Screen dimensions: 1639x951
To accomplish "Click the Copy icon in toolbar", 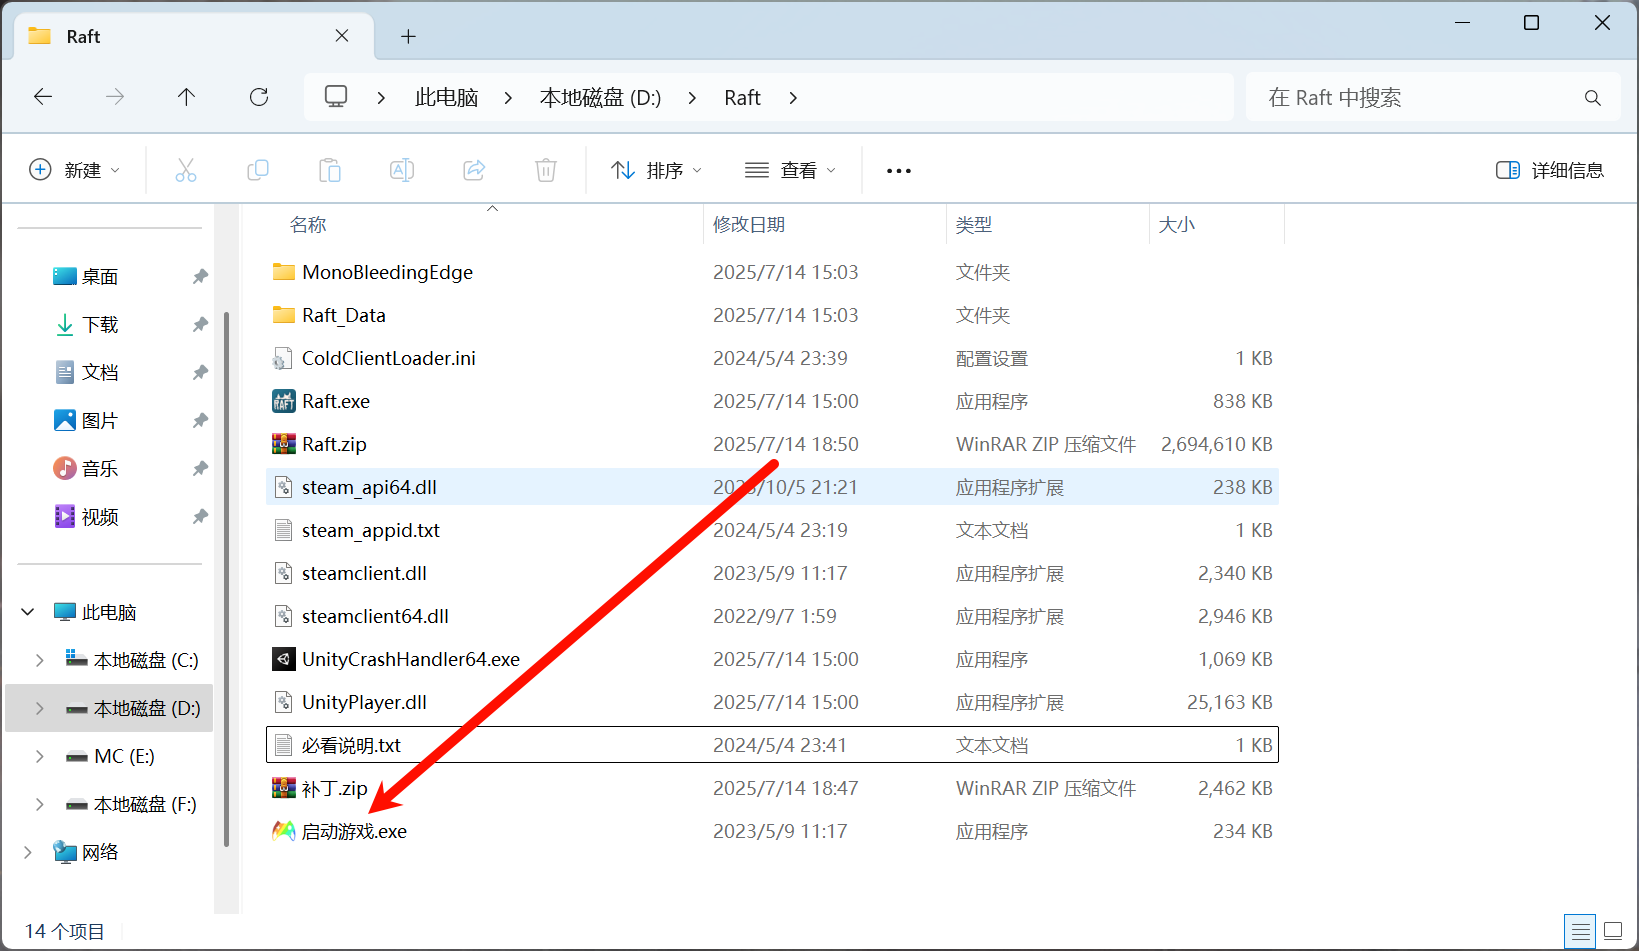I will [258, 170].
